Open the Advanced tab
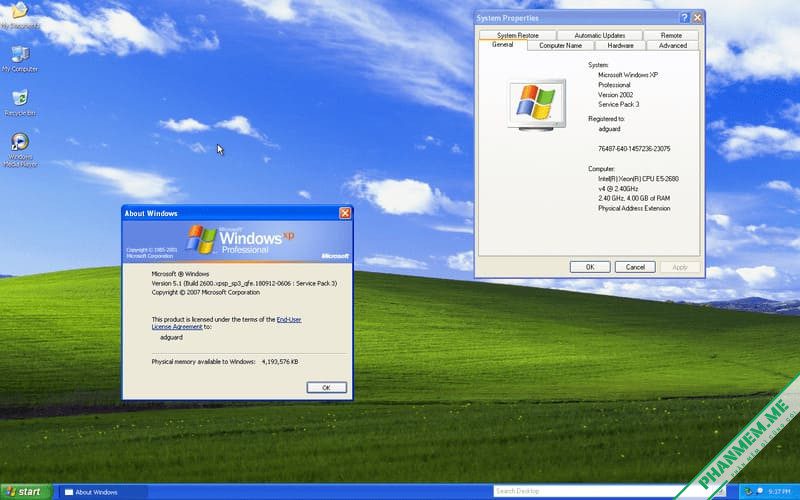Viewport: 800px width, 500px height. (x=672, y=45)
